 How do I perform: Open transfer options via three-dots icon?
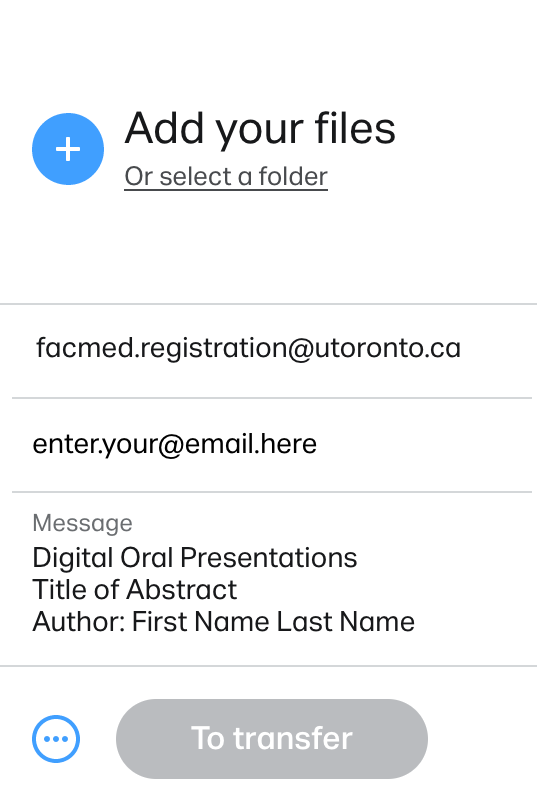[56, 739]
